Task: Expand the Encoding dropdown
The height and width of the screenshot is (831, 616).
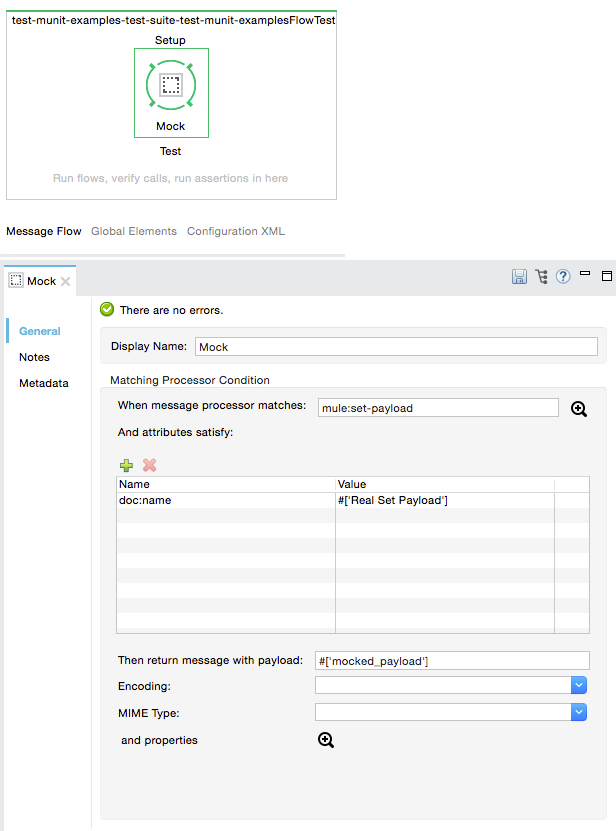Action: 578,685
